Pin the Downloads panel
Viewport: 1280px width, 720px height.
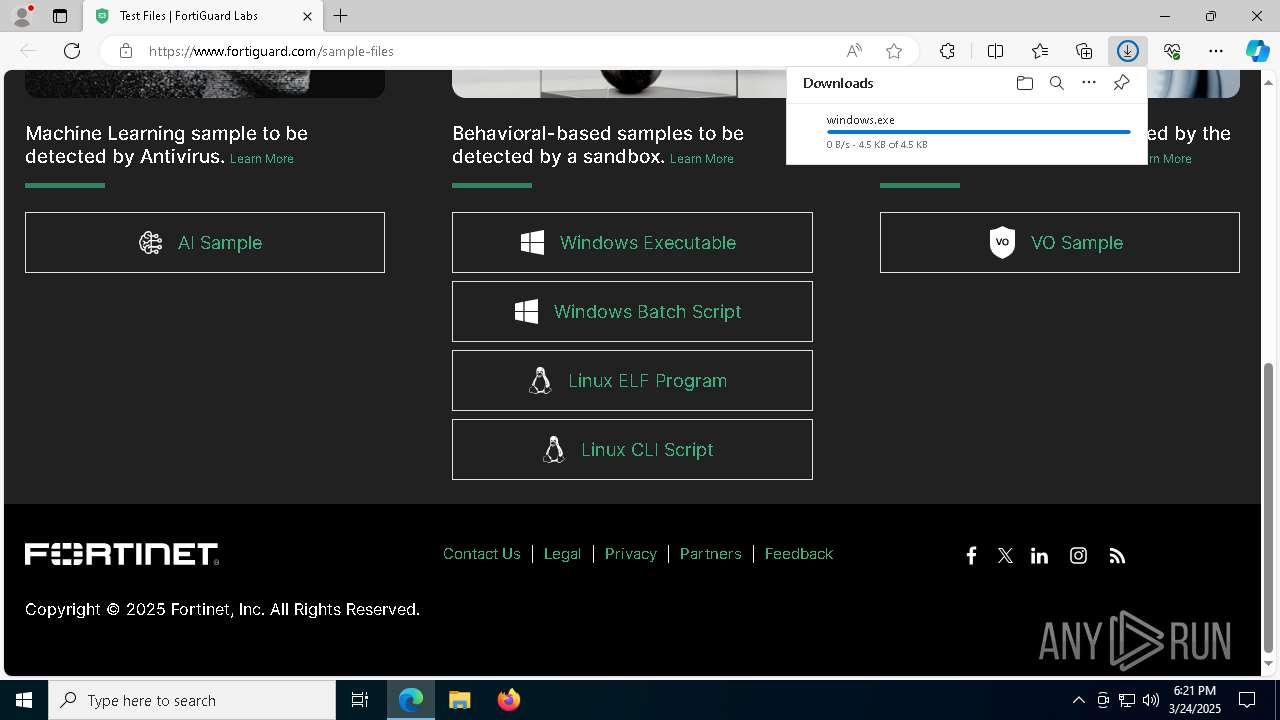click(1121, 83)
